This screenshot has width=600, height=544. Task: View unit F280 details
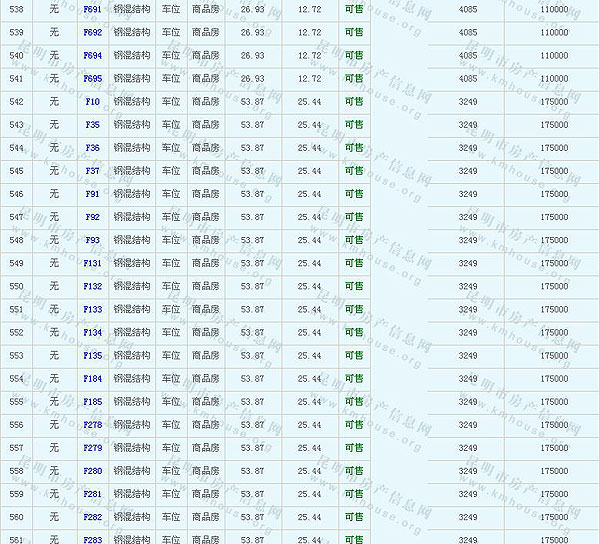coord(92,471)
